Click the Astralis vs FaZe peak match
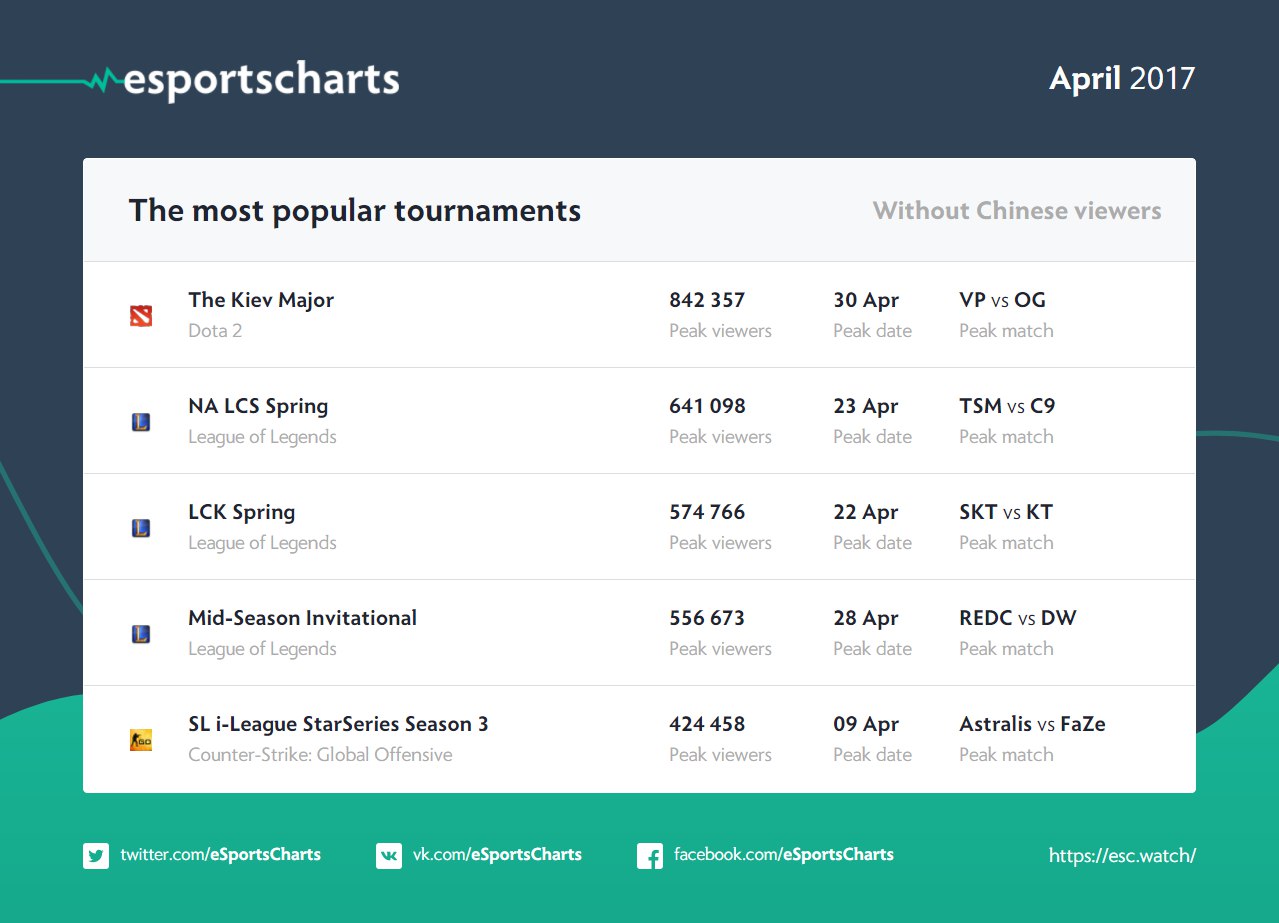This screenshot has width=1279, height=923. (x=1032, y=724)
